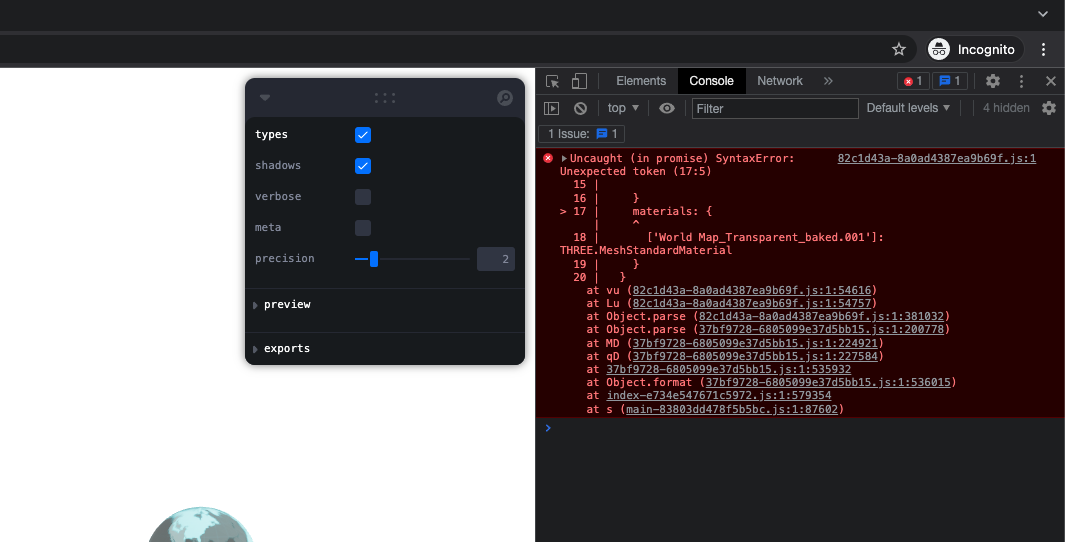Collapse the Leva panel with top-left chevron

[265, 98]
